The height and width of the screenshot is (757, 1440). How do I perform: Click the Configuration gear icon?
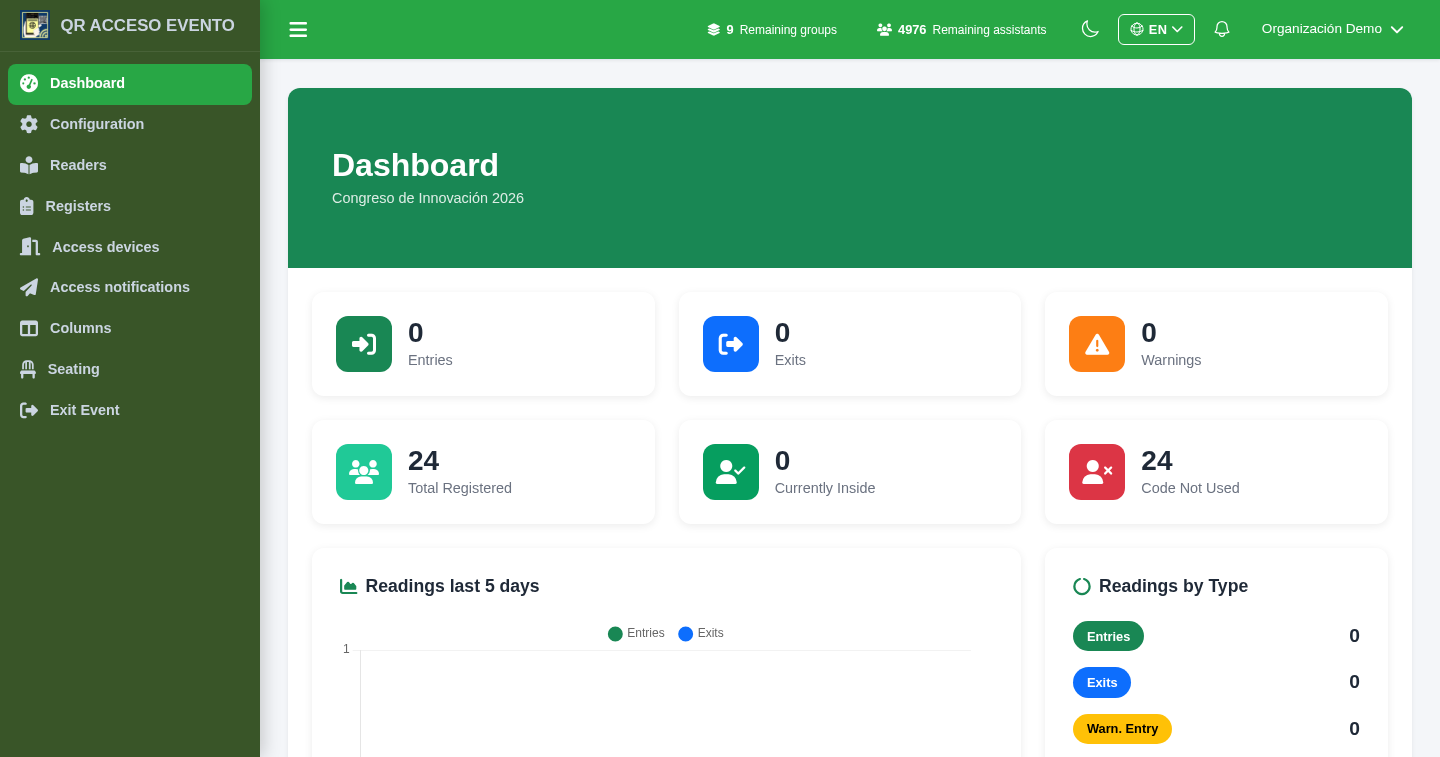(29, 124)
